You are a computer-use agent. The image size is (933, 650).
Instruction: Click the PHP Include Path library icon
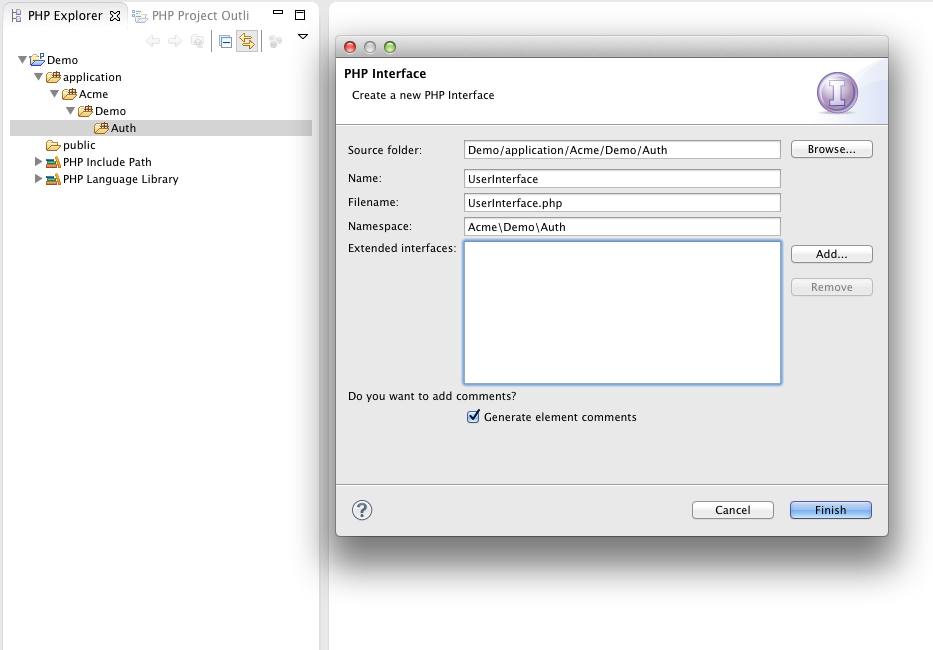pyautogui.click(x=54, y=162)
